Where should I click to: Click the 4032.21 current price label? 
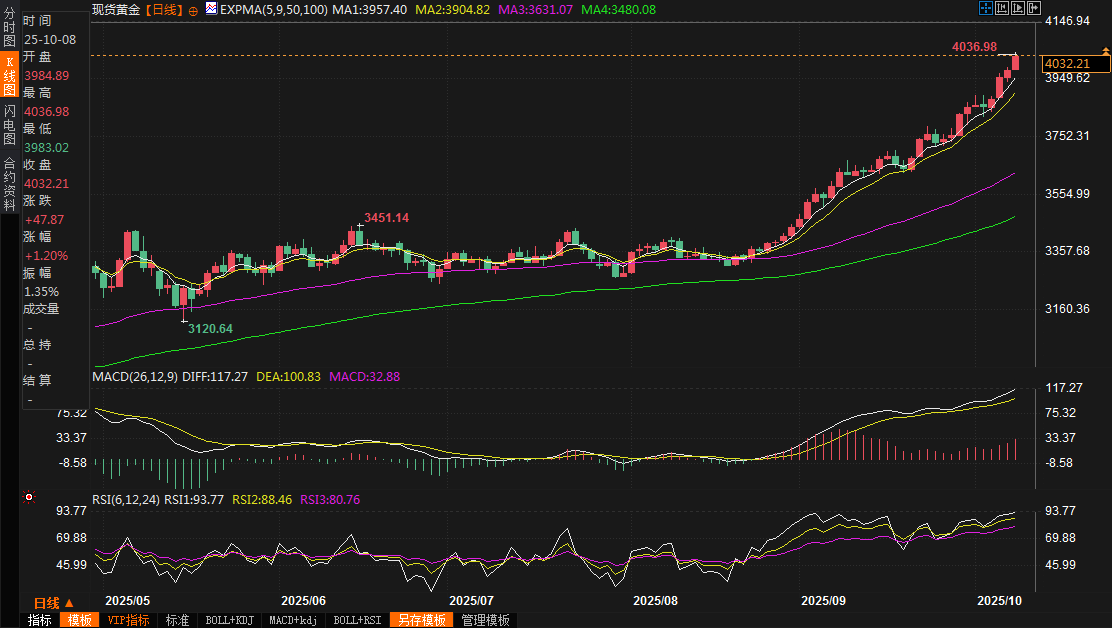pos(1075,64)
